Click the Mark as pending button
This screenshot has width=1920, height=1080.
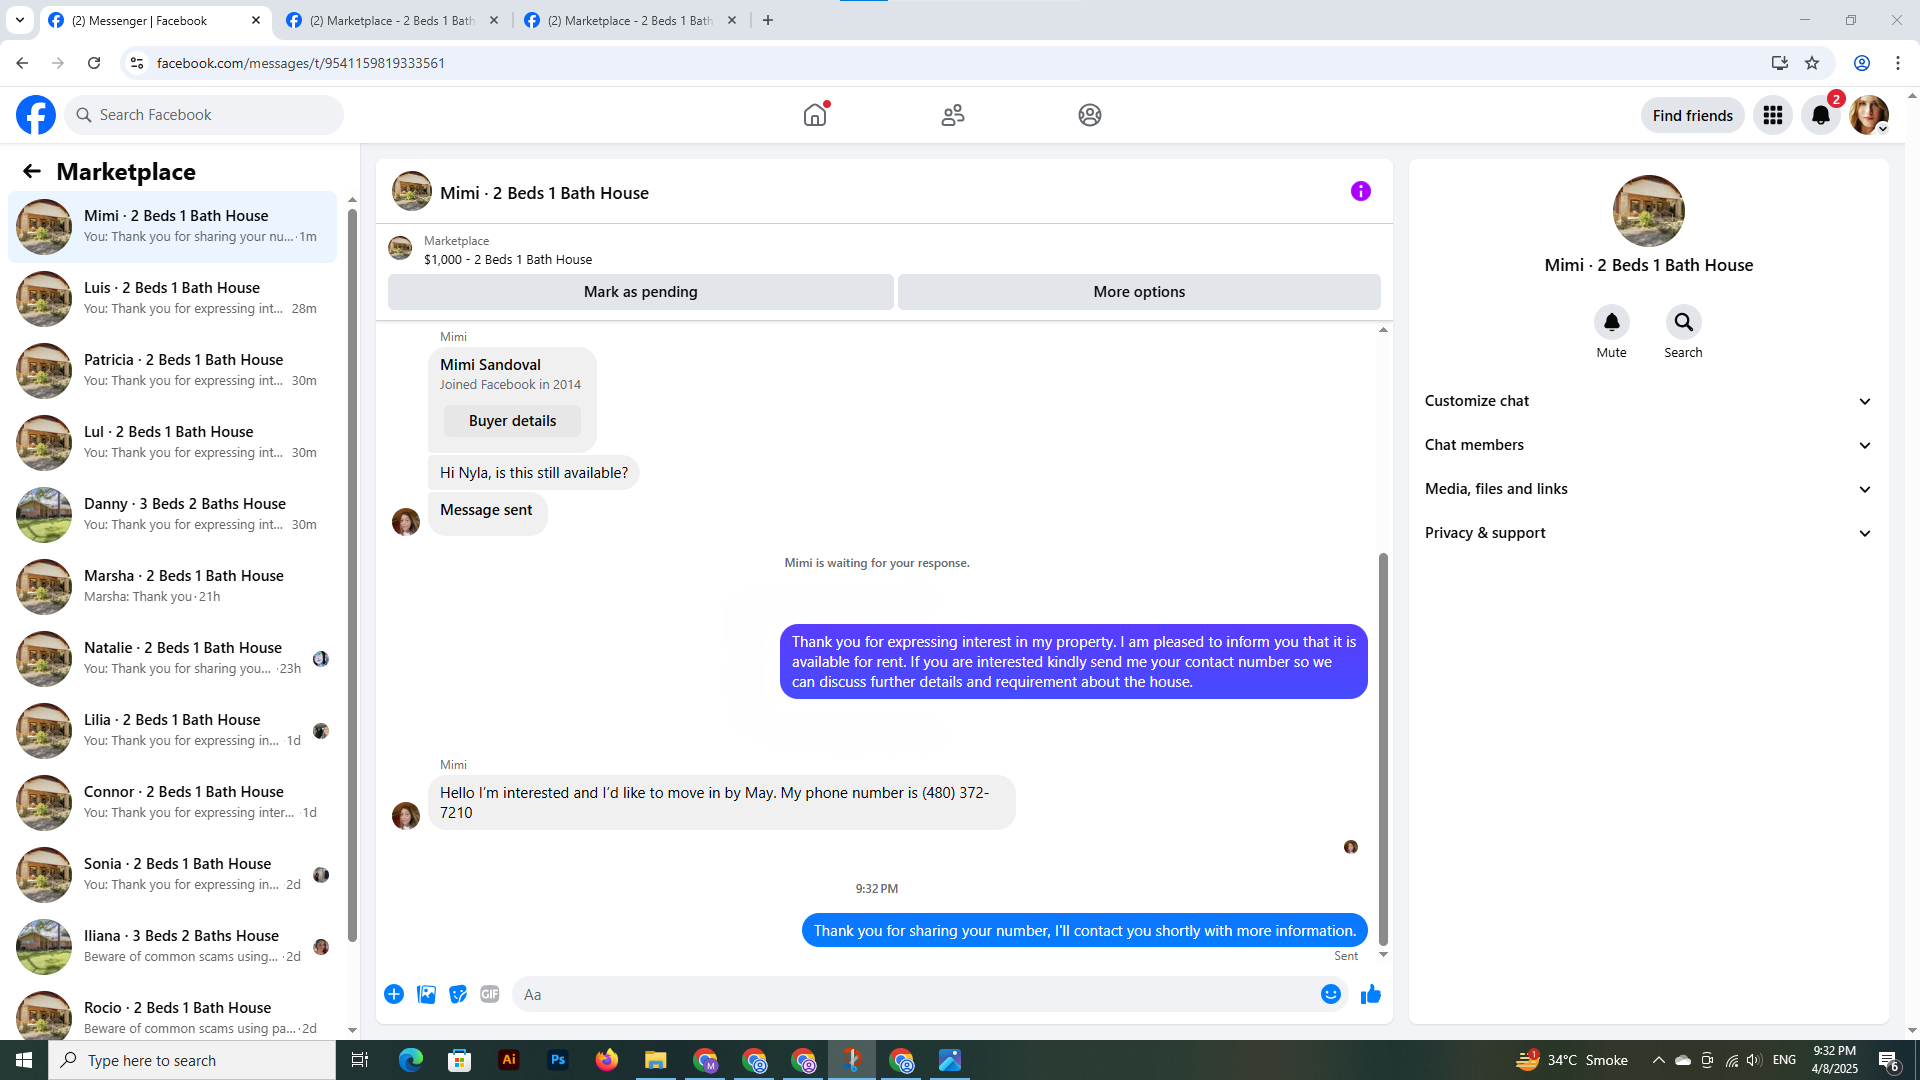click(x=640, y=292)
